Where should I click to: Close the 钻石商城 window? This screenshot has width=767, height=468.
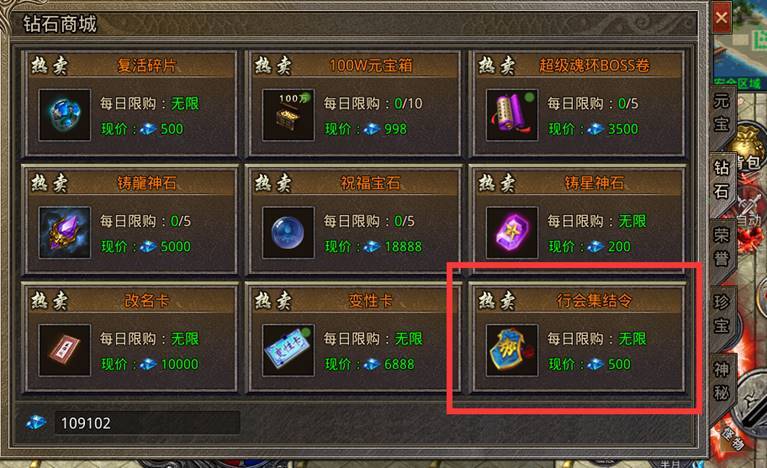(722, 18)
